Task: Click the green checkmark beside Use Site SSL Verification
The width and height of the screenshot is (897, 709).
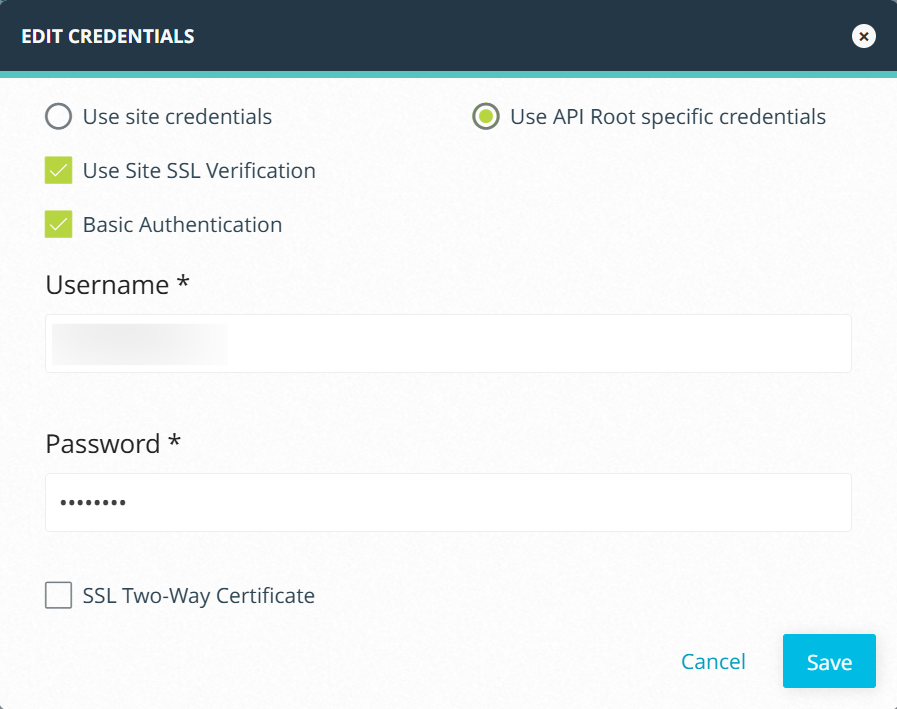Action: click(58, 170)
